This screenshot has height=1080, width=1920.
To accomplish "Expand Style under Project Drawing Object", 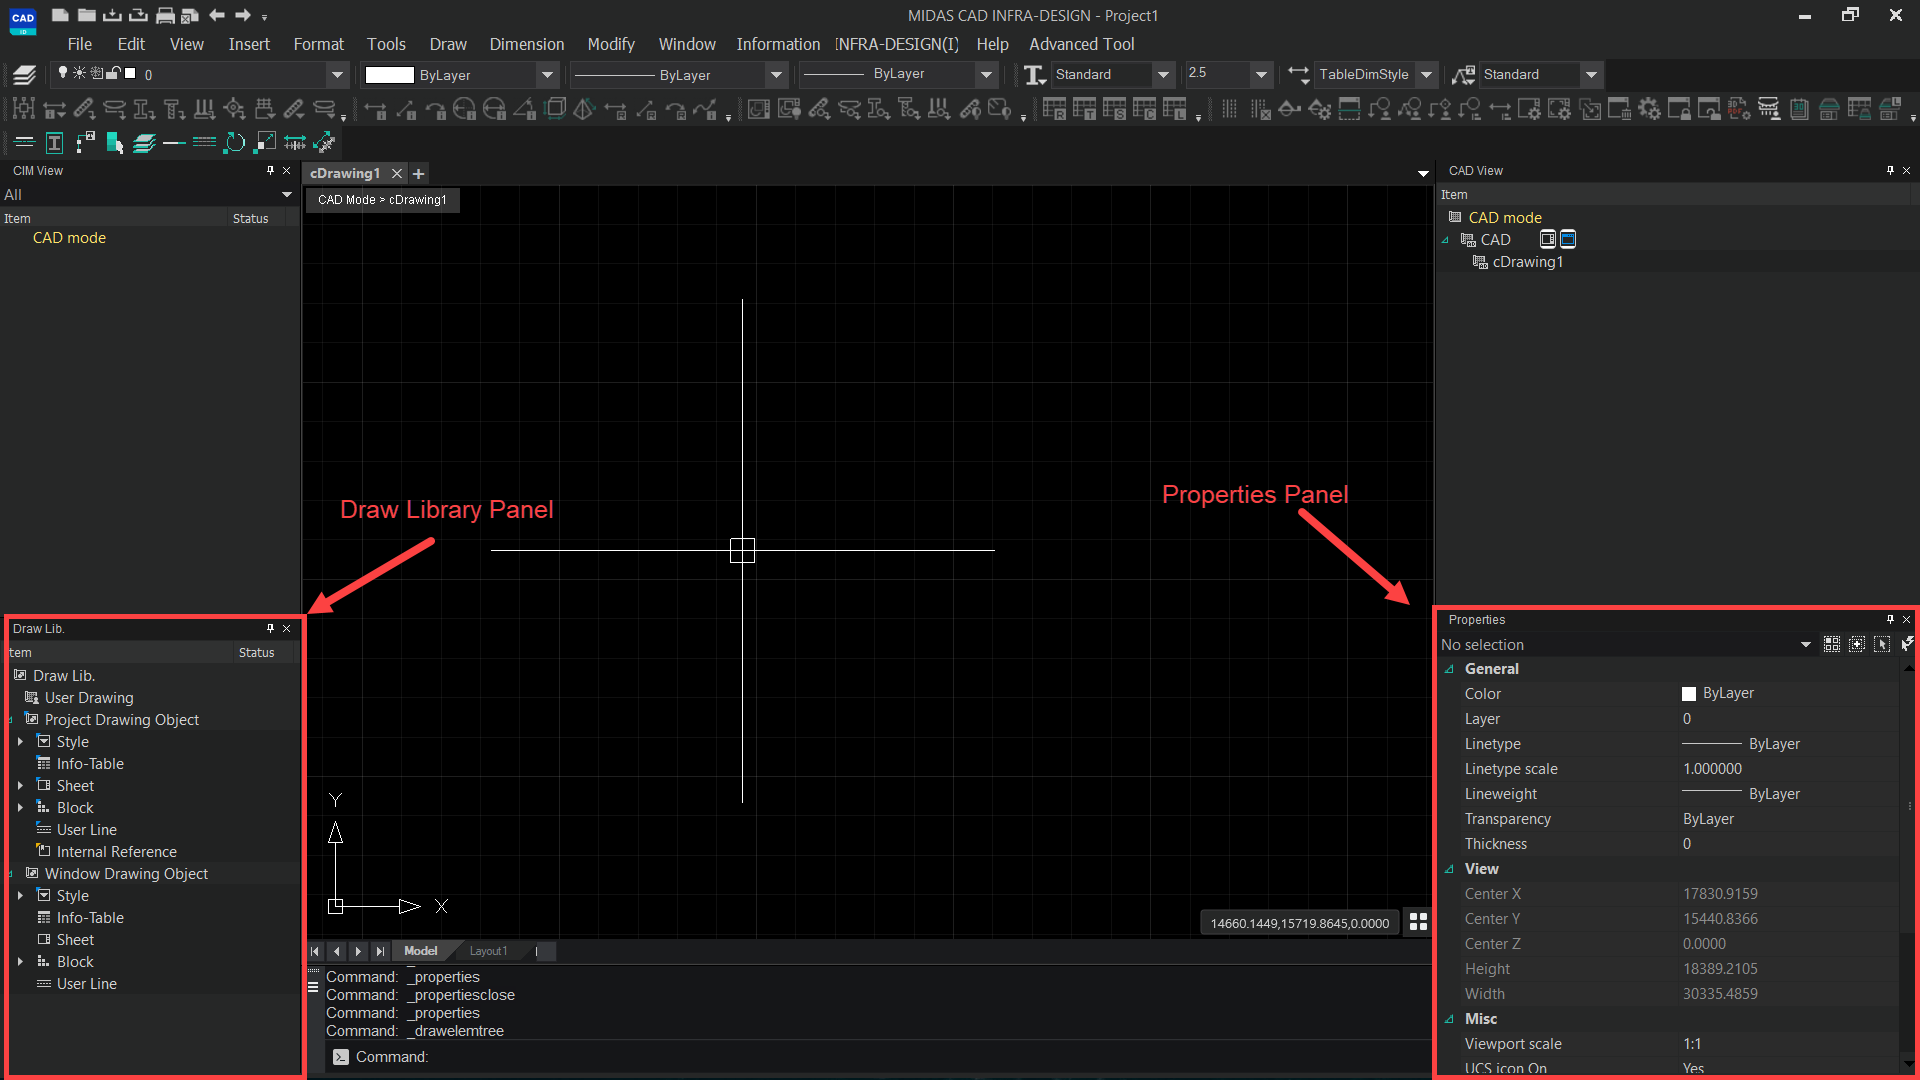I will point(20,742).
